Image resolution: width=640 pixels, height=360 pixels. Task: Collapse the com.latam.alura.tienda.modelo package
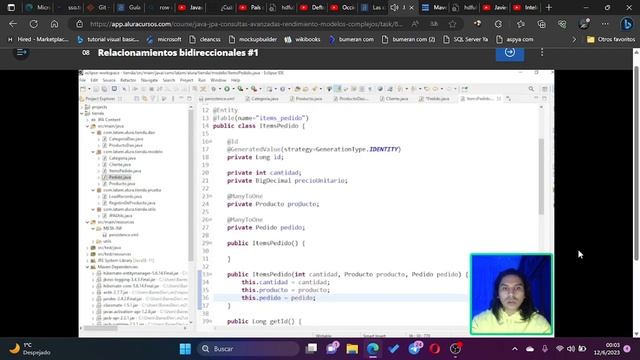tap(93, 152)
